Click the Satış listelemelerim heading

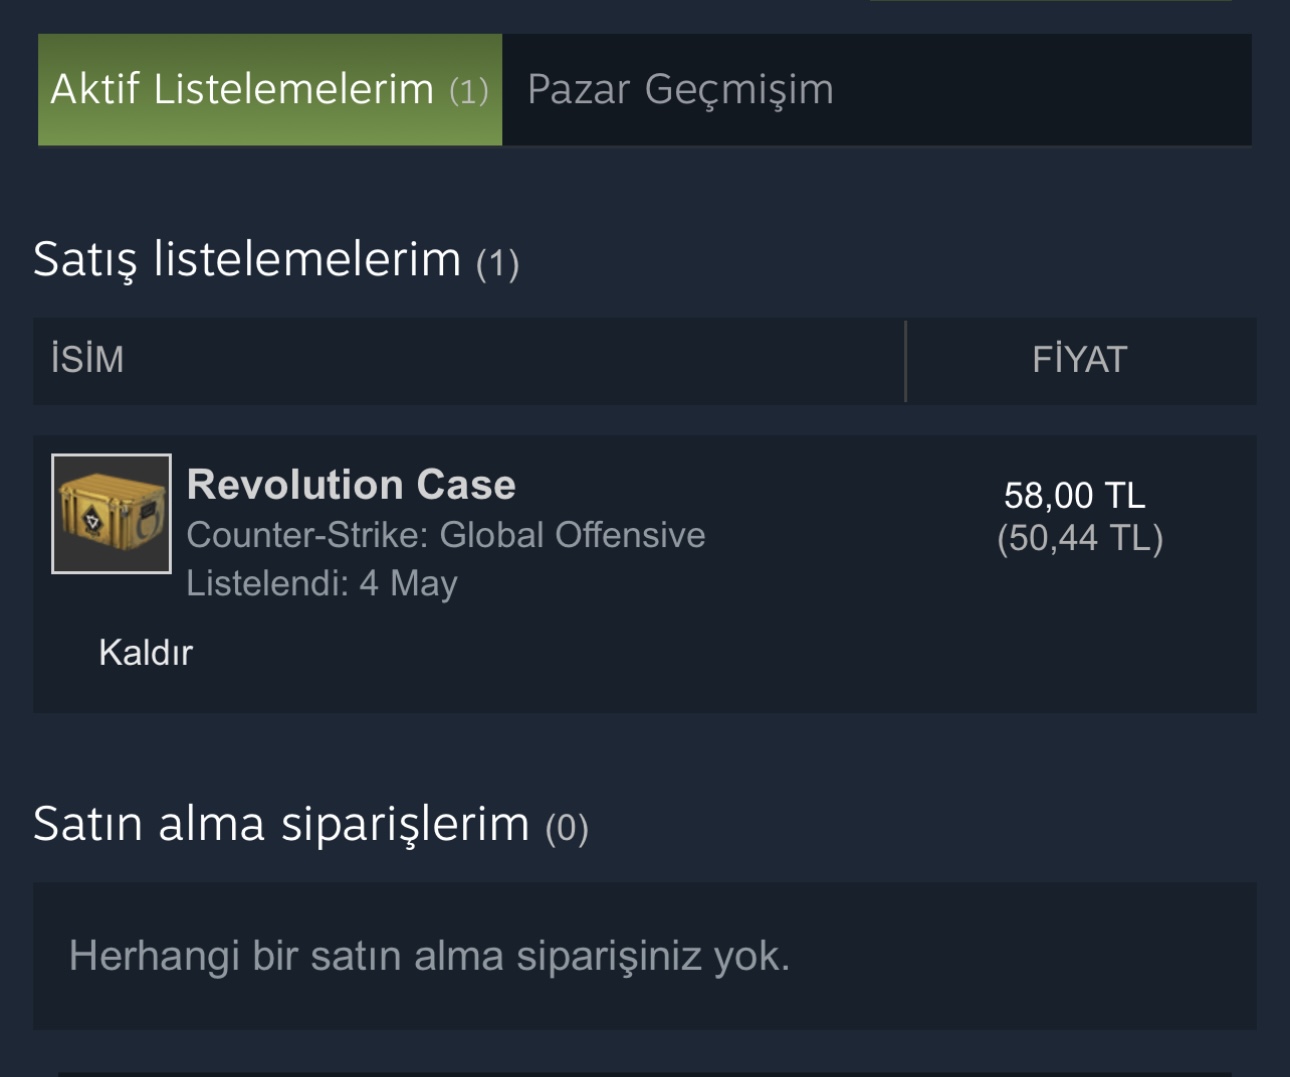[247, 260]
